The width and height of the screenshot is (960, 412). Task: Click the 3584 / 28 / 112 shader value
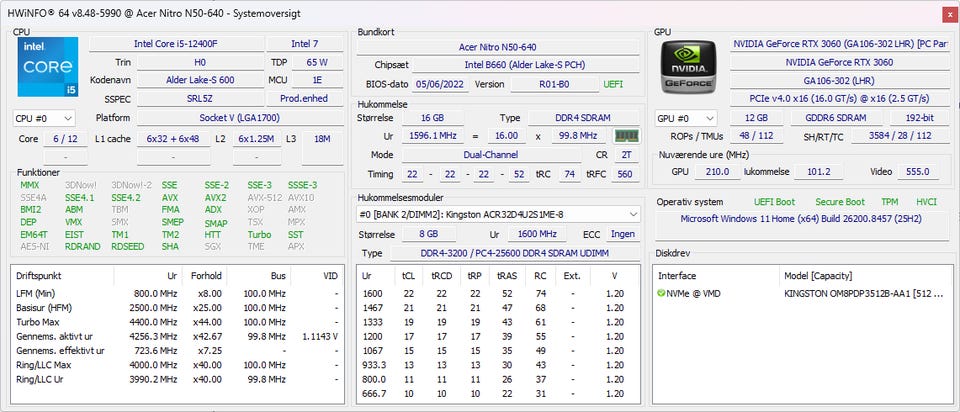tap(900, 136)
